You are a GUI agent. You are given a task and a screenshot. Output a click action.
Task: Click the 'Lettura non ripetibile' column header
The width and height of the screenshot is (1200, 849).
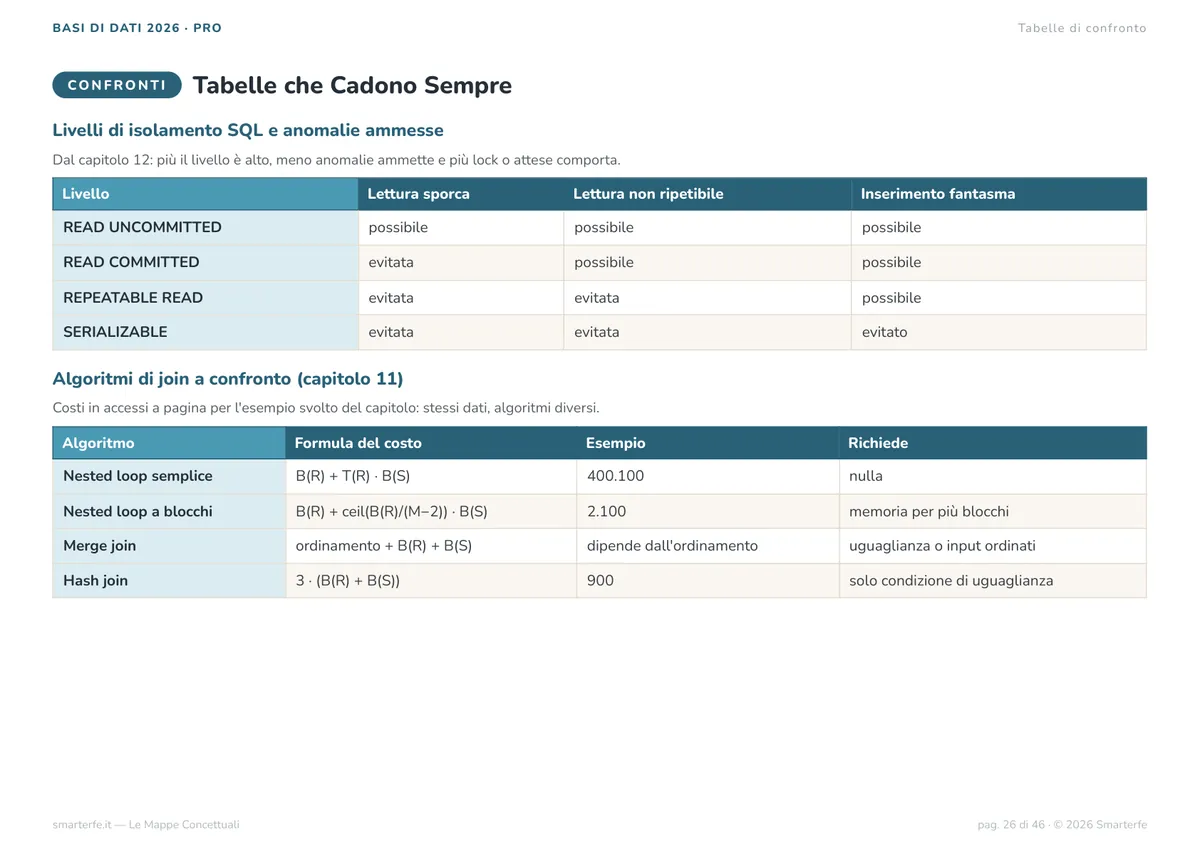[x=707, y=194]
